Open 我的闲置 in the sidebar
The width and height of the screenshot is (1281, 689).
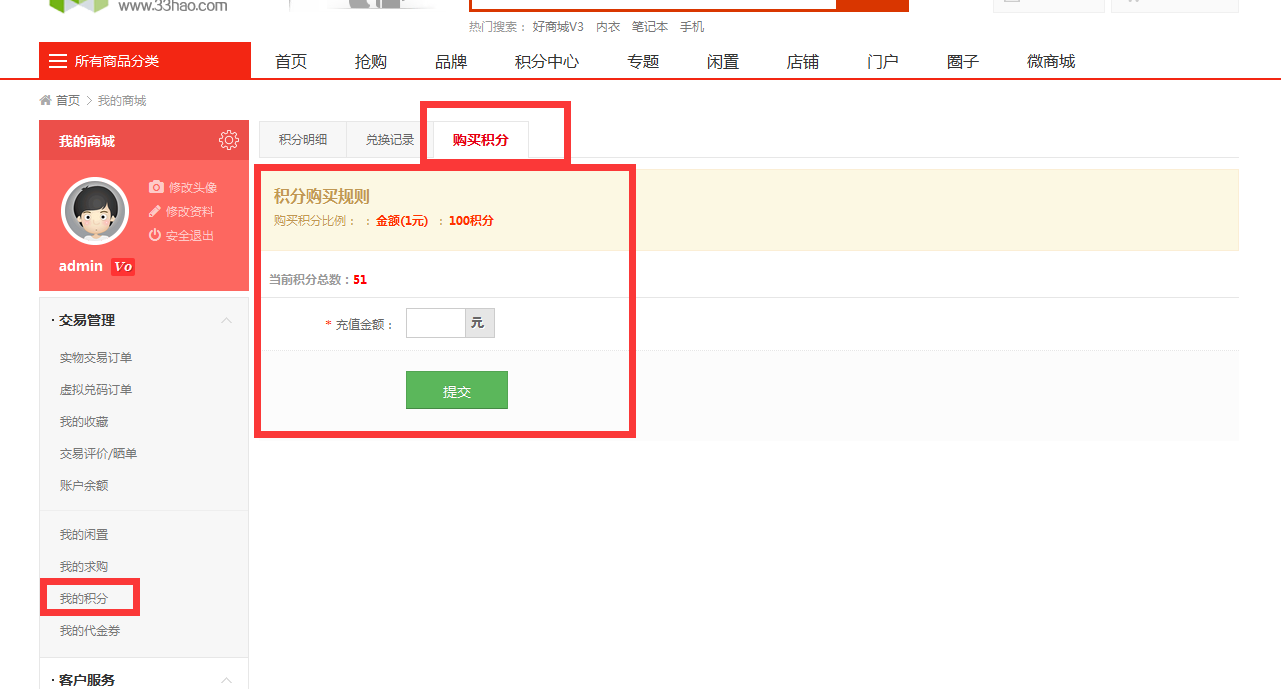pyautogui.click(x=84, y=534)
